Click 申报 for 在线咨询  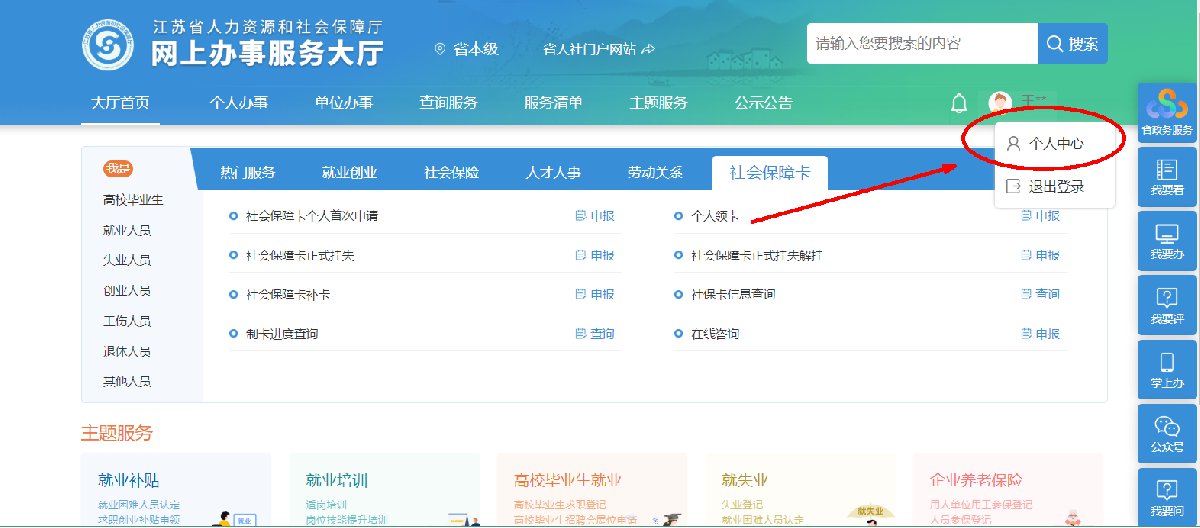pos(1040,333)
